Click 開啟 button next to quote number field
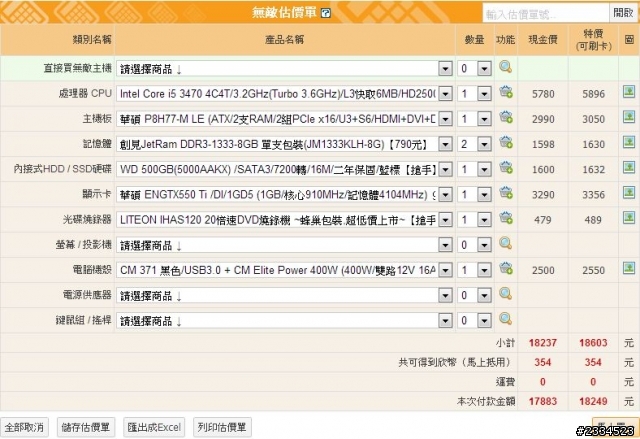The height and width of the screenshot is (439, 640). (624, 13)
